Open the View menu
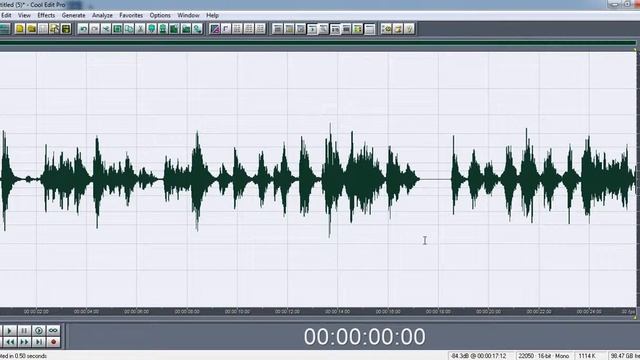Viewport: 640px width, 360px height. coord(24,15)
